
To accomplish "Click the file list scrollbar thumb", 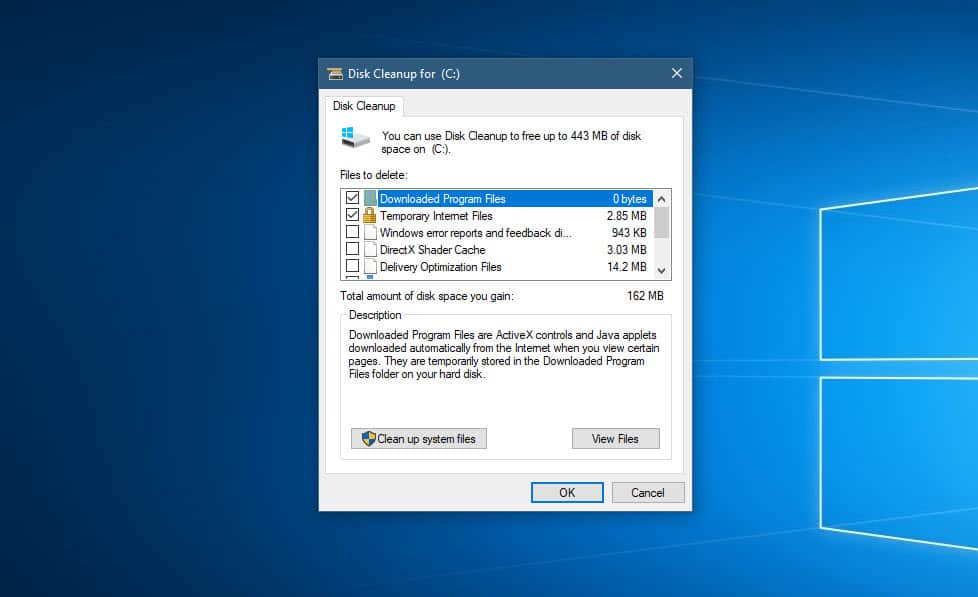I will [662, 223].
